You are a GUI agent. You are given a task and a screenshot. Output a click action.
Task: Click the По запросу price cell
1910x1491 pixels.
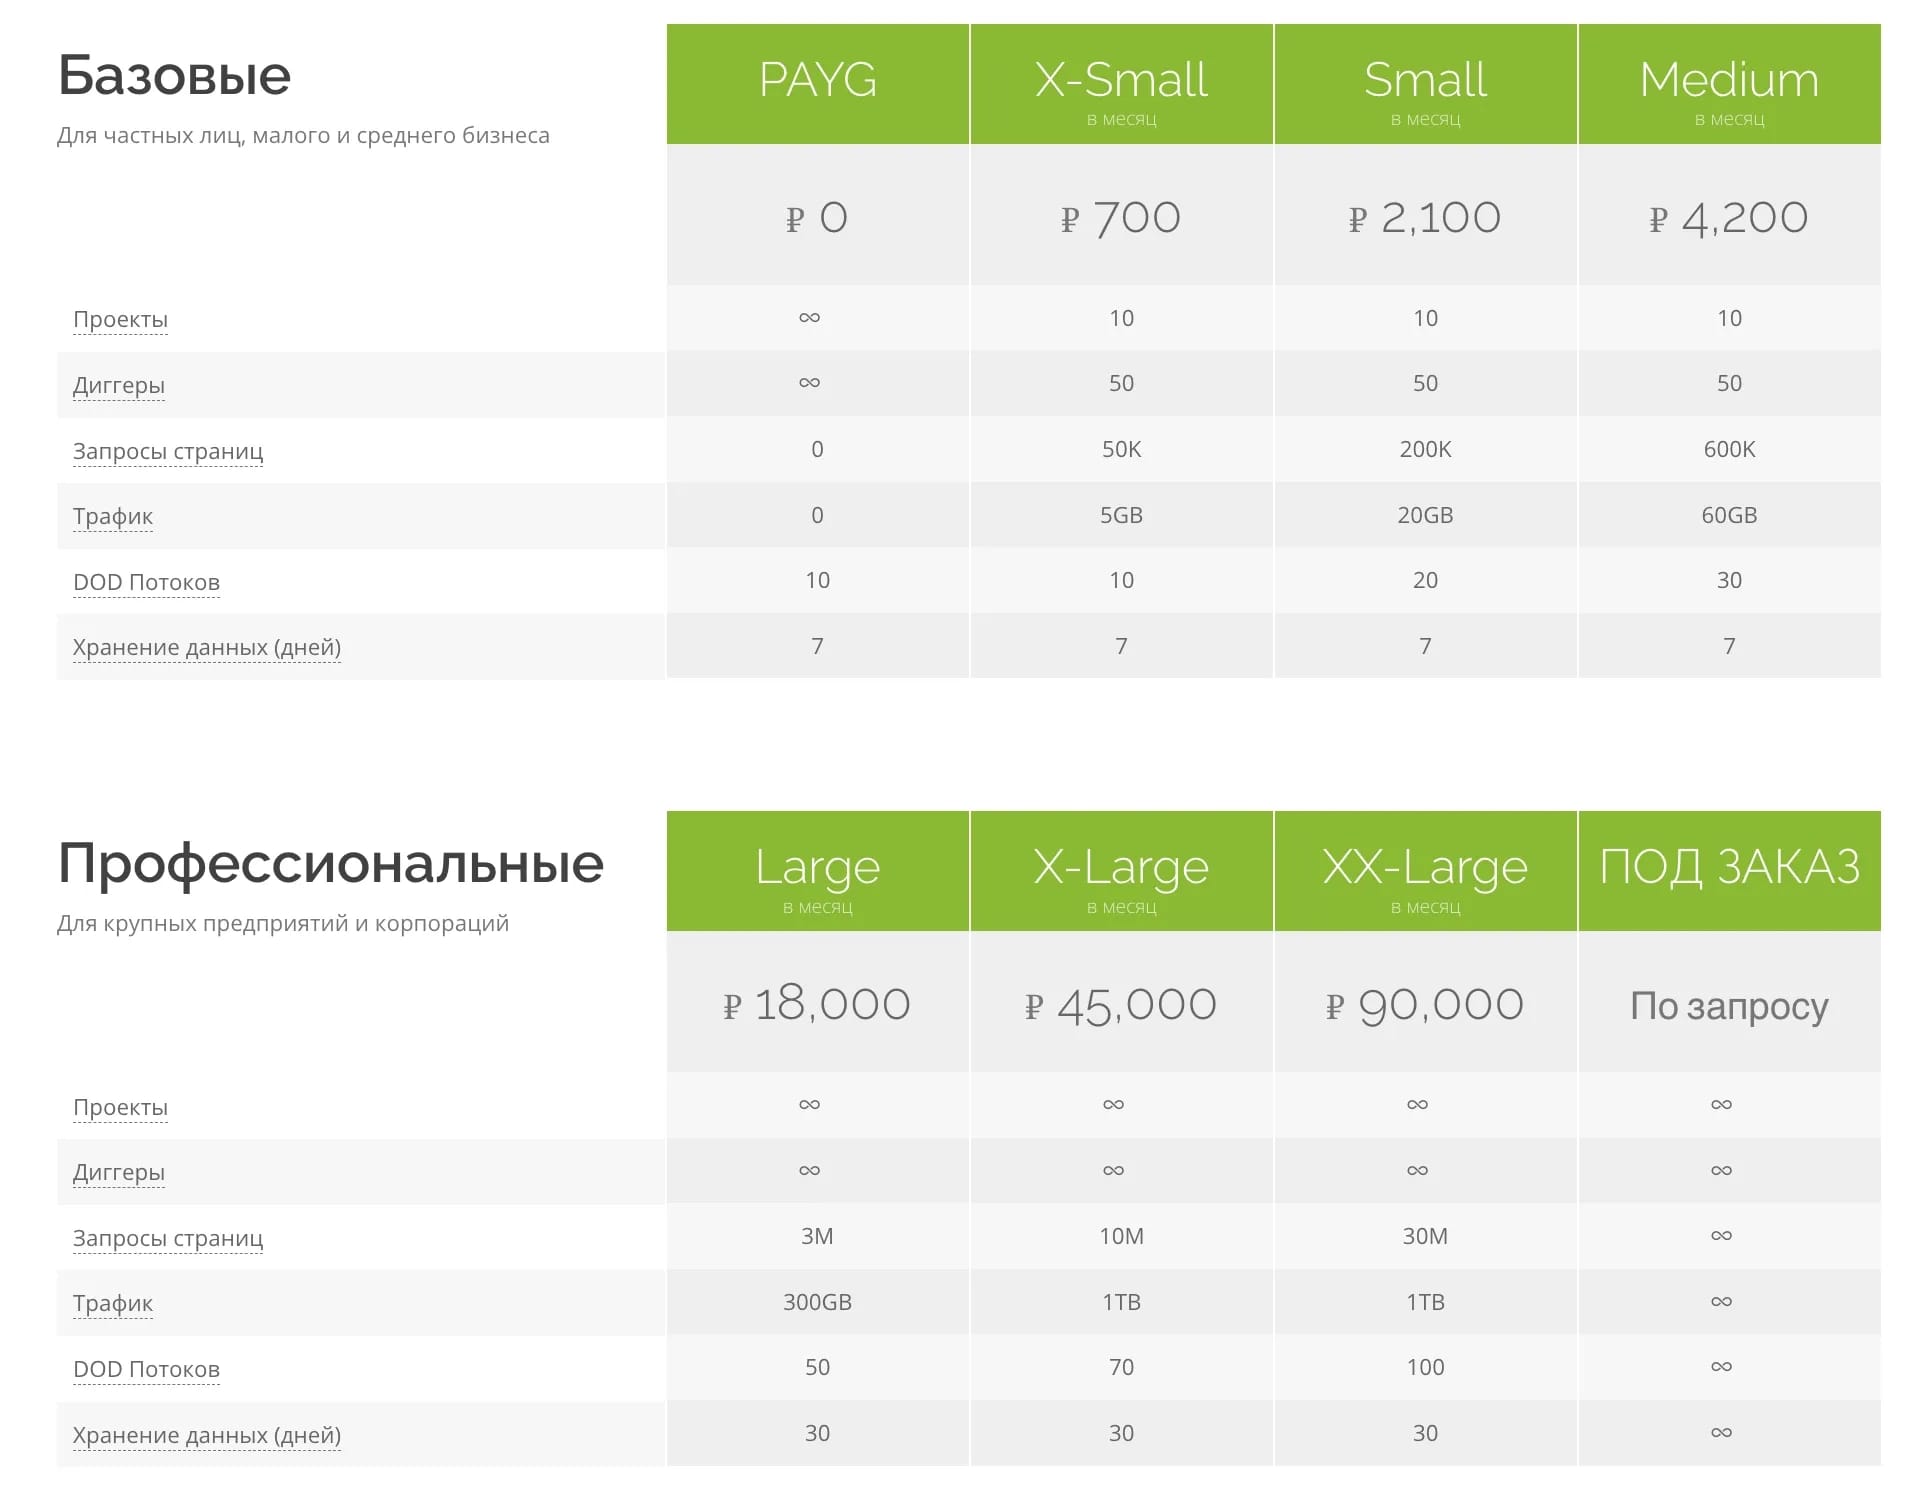[1729, 1004]
